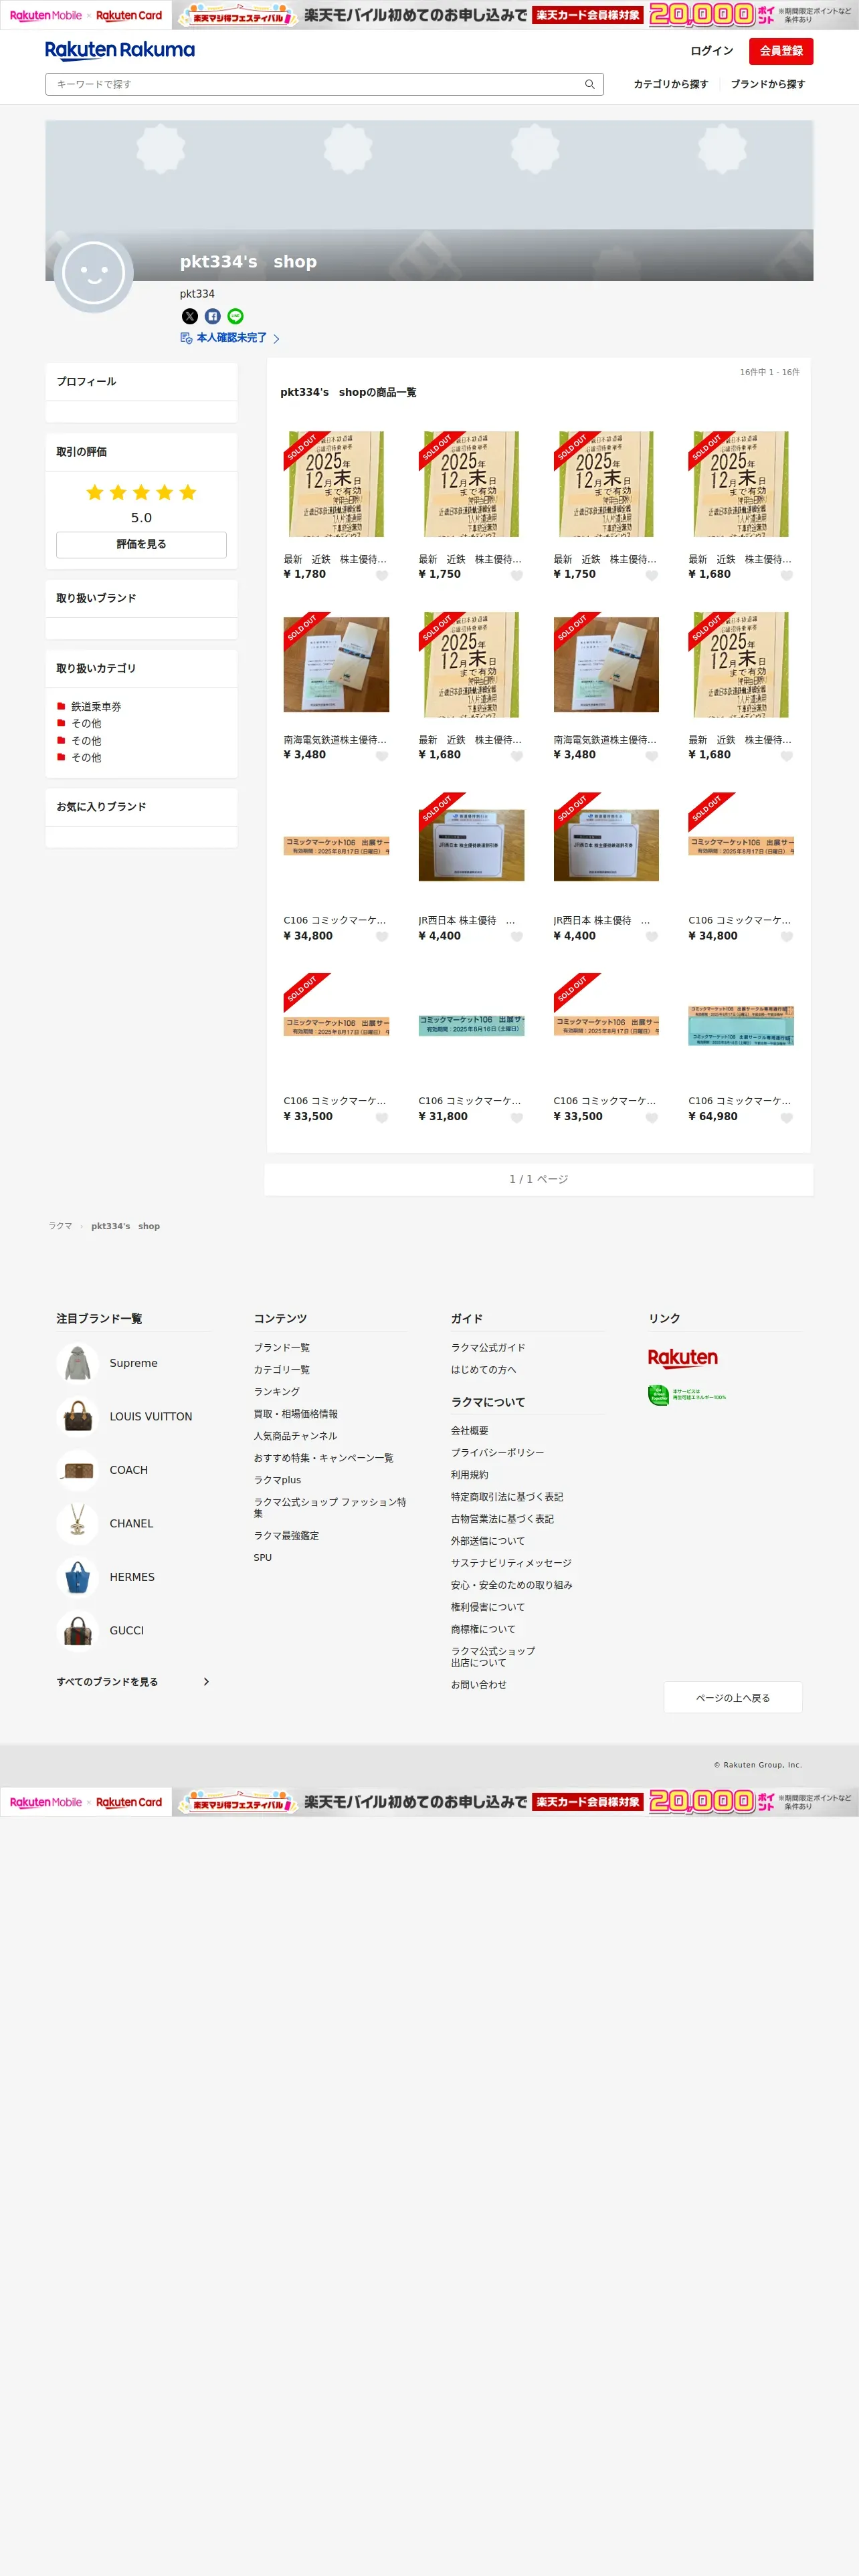
Task: Open Supreme brand hoodie image
Action: point(77,1363)
